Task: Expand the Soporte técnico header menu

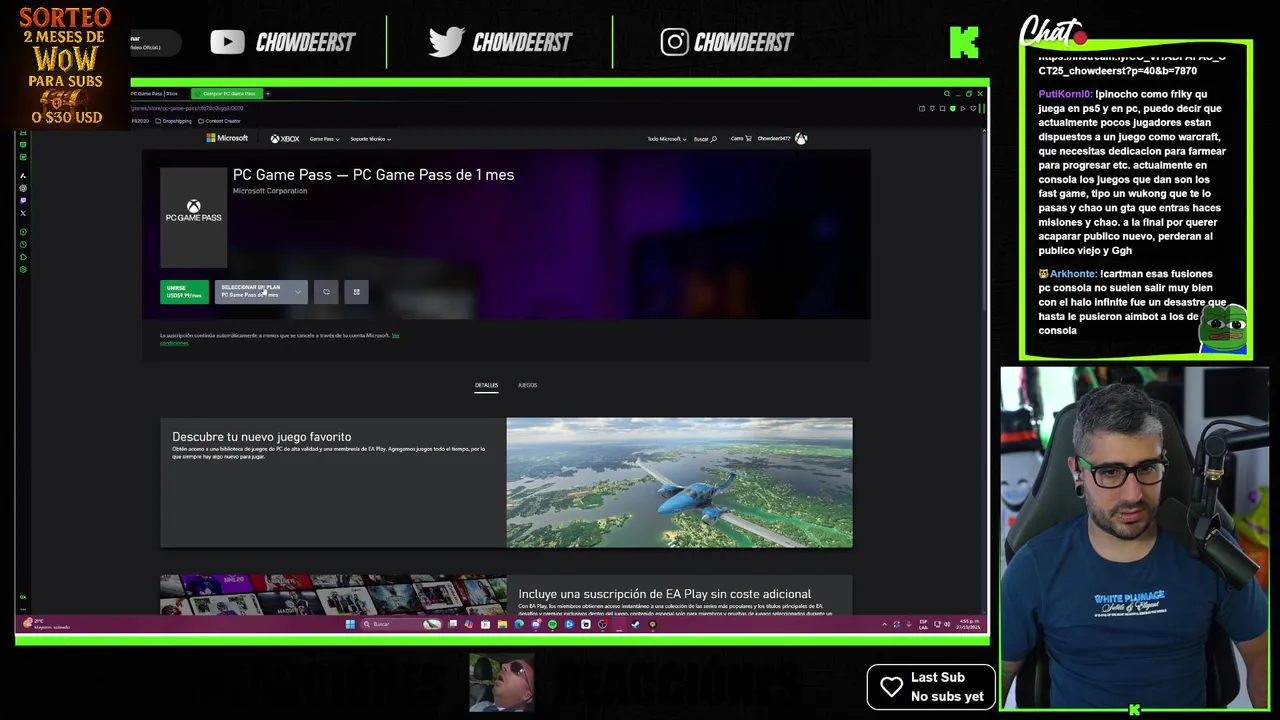Action: pyautogui.click(x=370, y=139)
